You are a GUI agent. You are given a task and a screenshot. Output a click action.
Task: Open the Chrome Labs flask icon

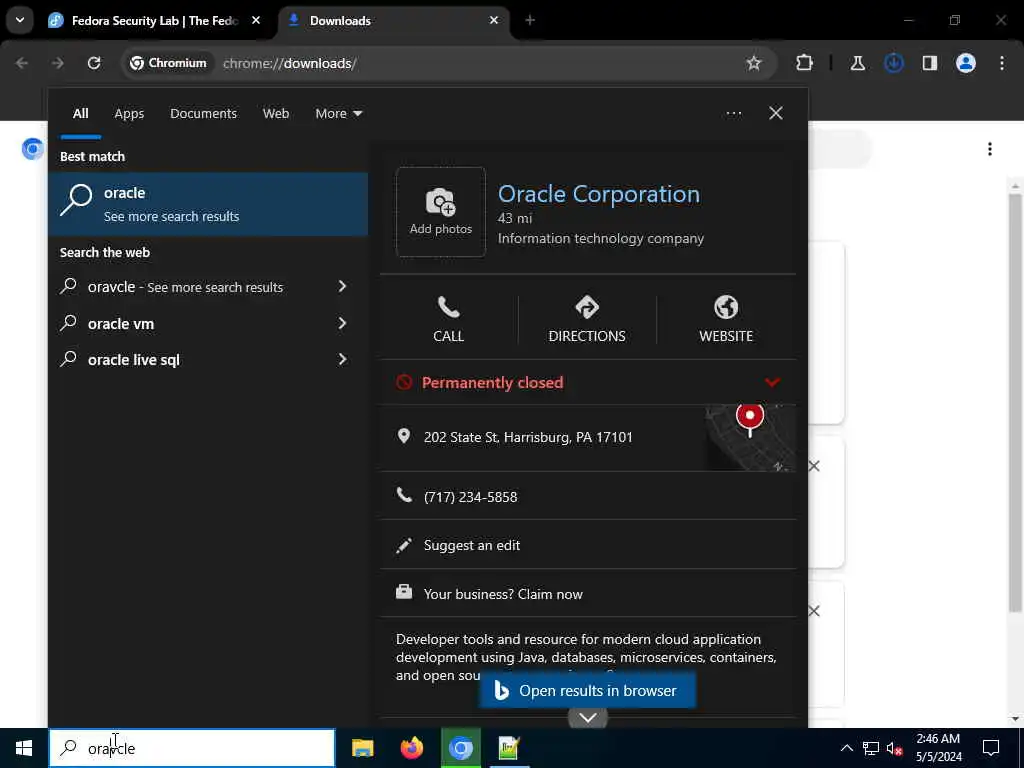[857, 63]
